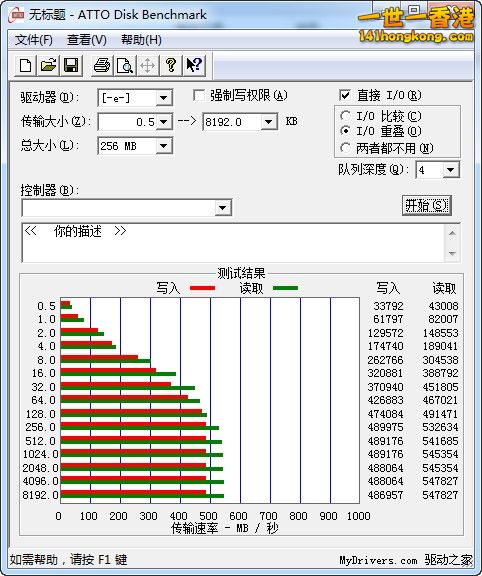Choose the 两者都不用 radio option
This screenshot has width=482, height=576.
click(345, 148)
